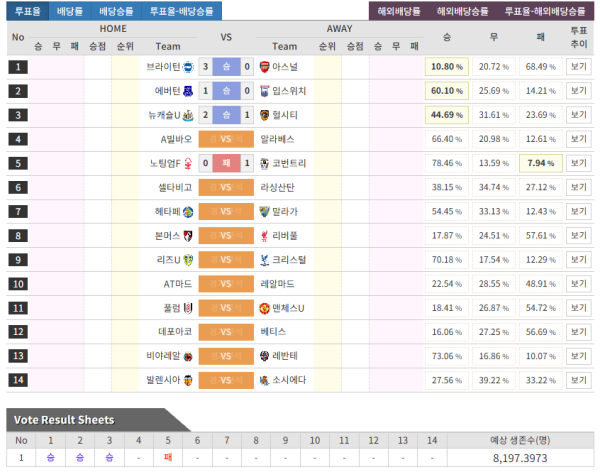Click the highlighted 7.94 % loss cell
This screenshot has width=600, height=472.
tap(541, 163)
